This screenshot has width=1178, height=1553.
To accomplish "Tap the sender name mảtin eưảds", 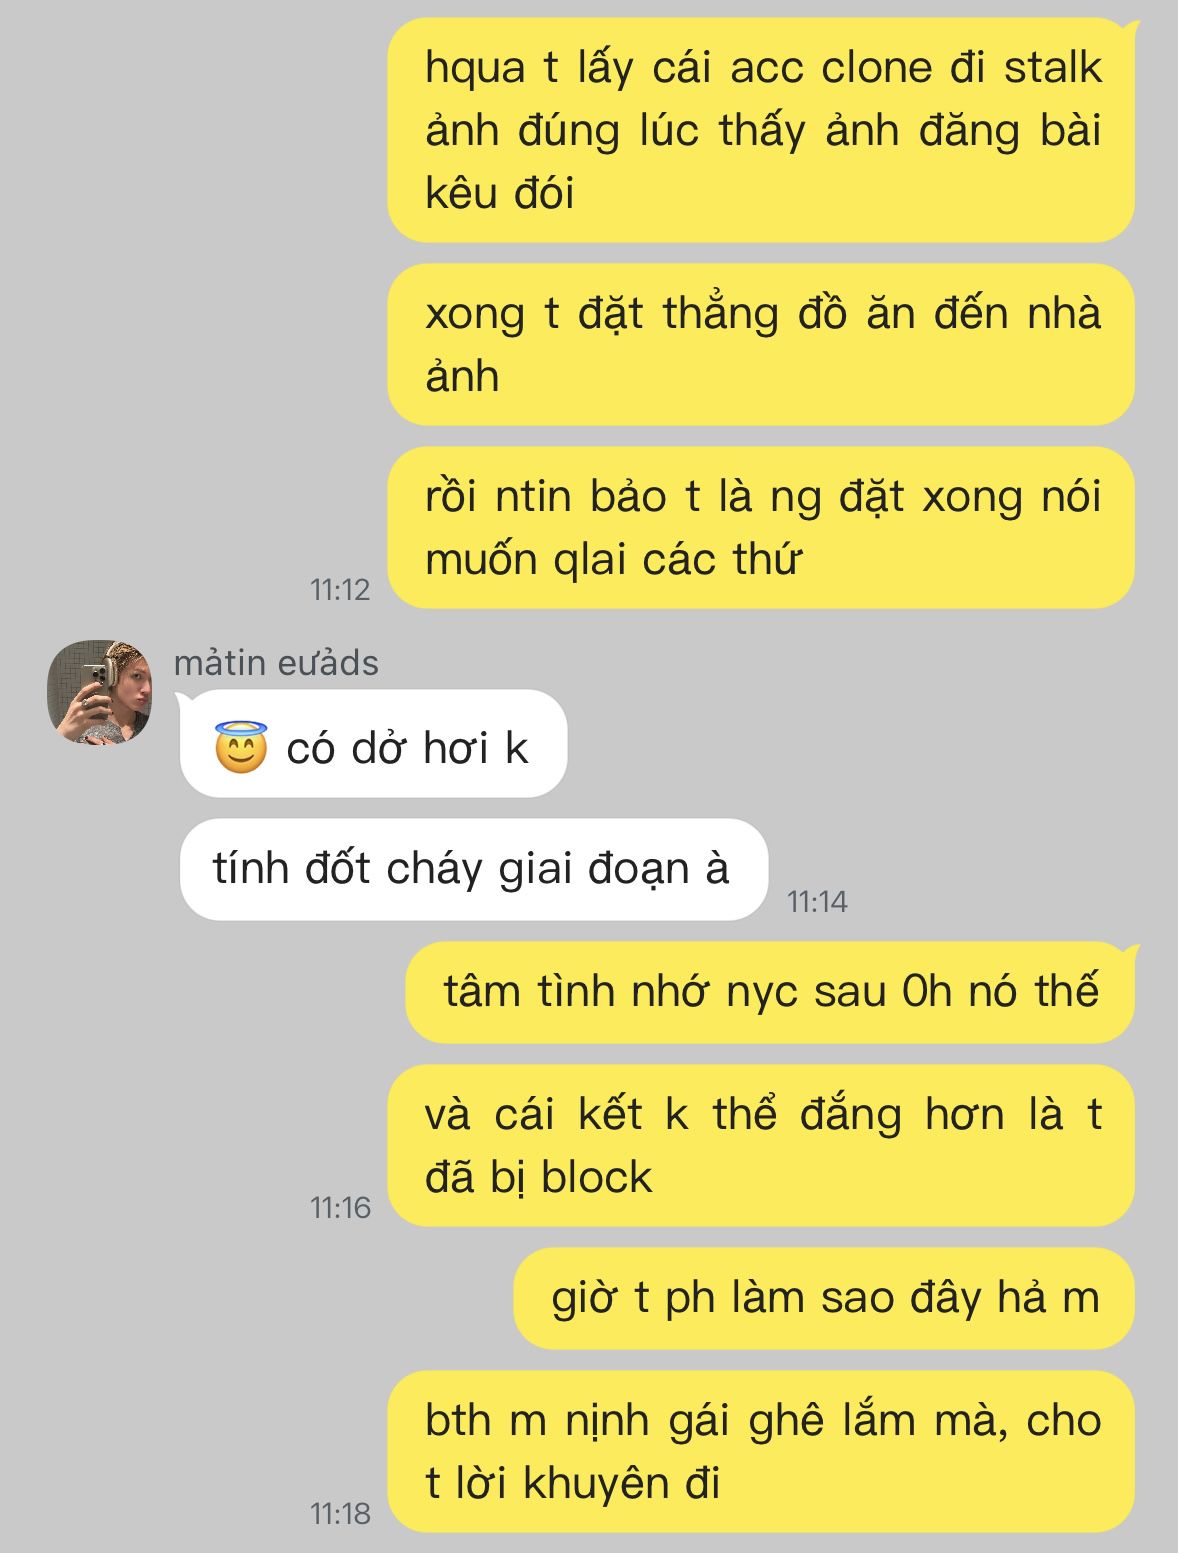I will [x=276, y=663].
